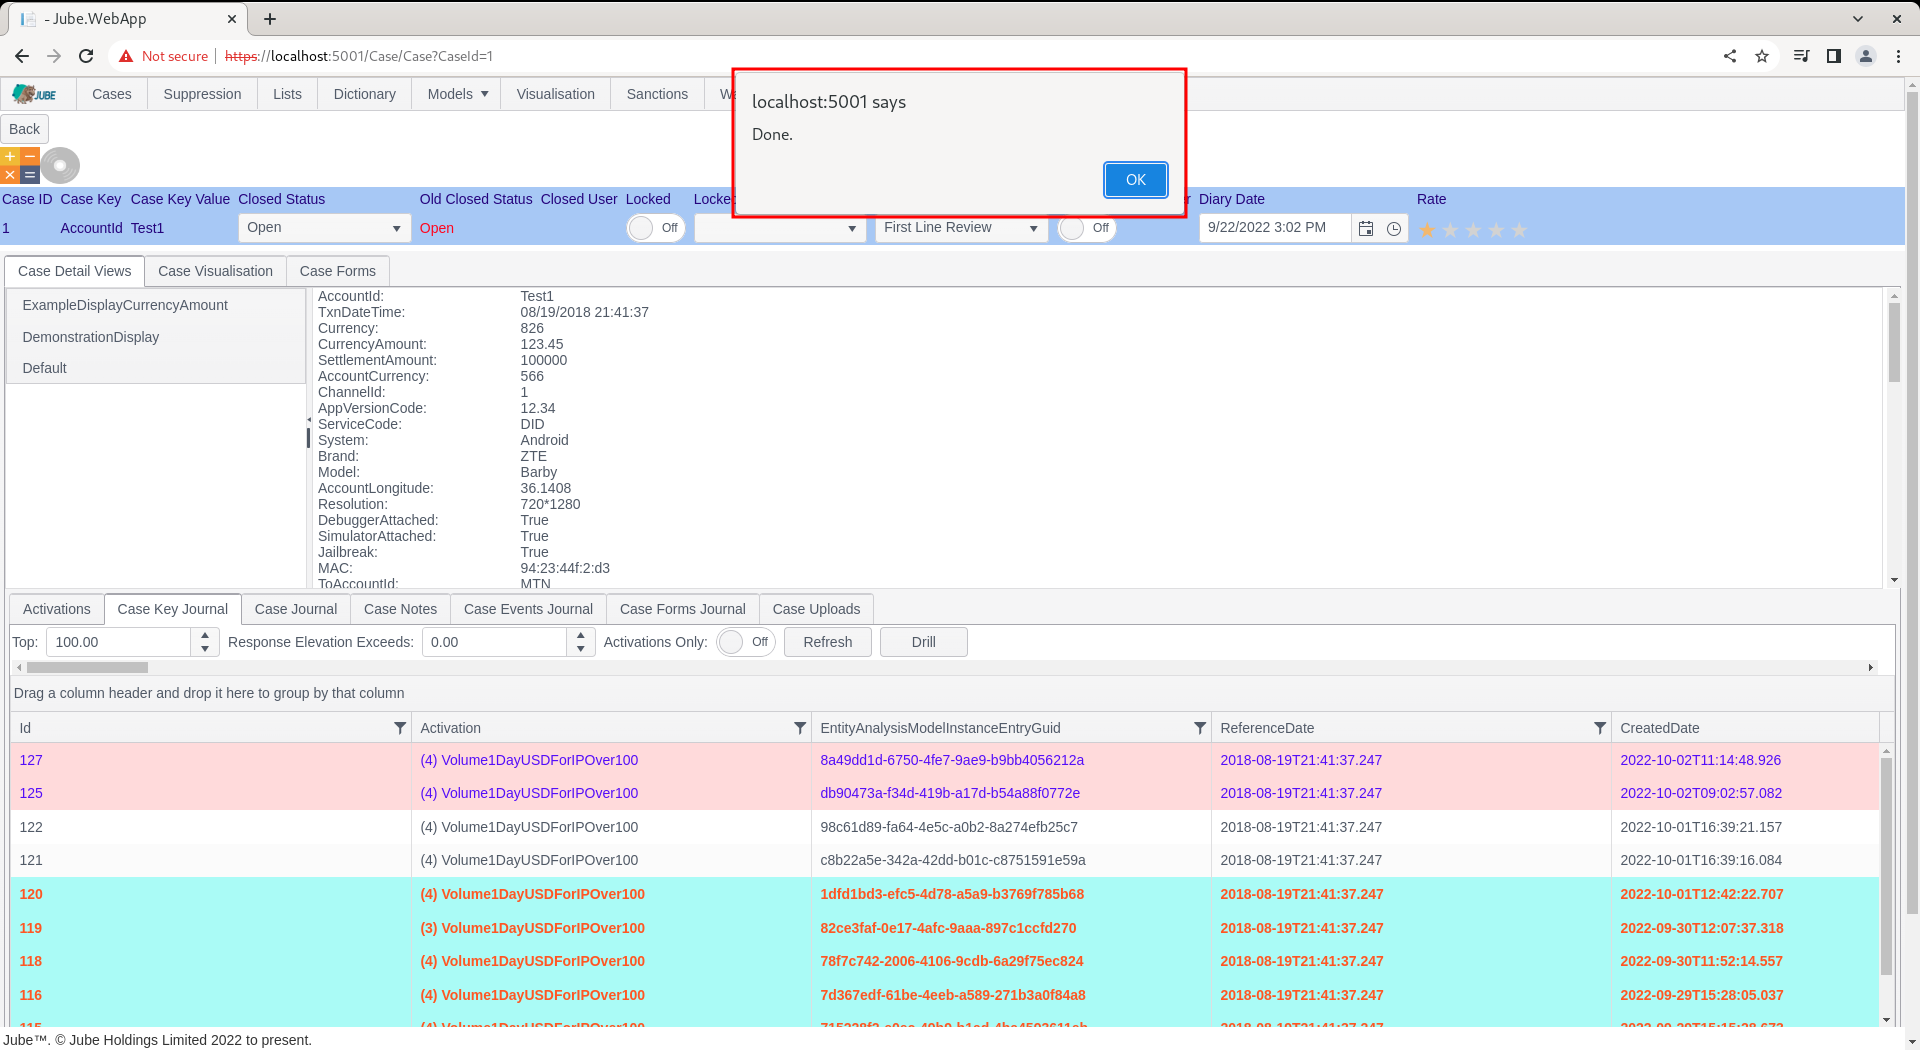Screen dimensions: 1920x1050
Task: Decrease the Response Elevation Exceeds value
Action: pos(581,649)
